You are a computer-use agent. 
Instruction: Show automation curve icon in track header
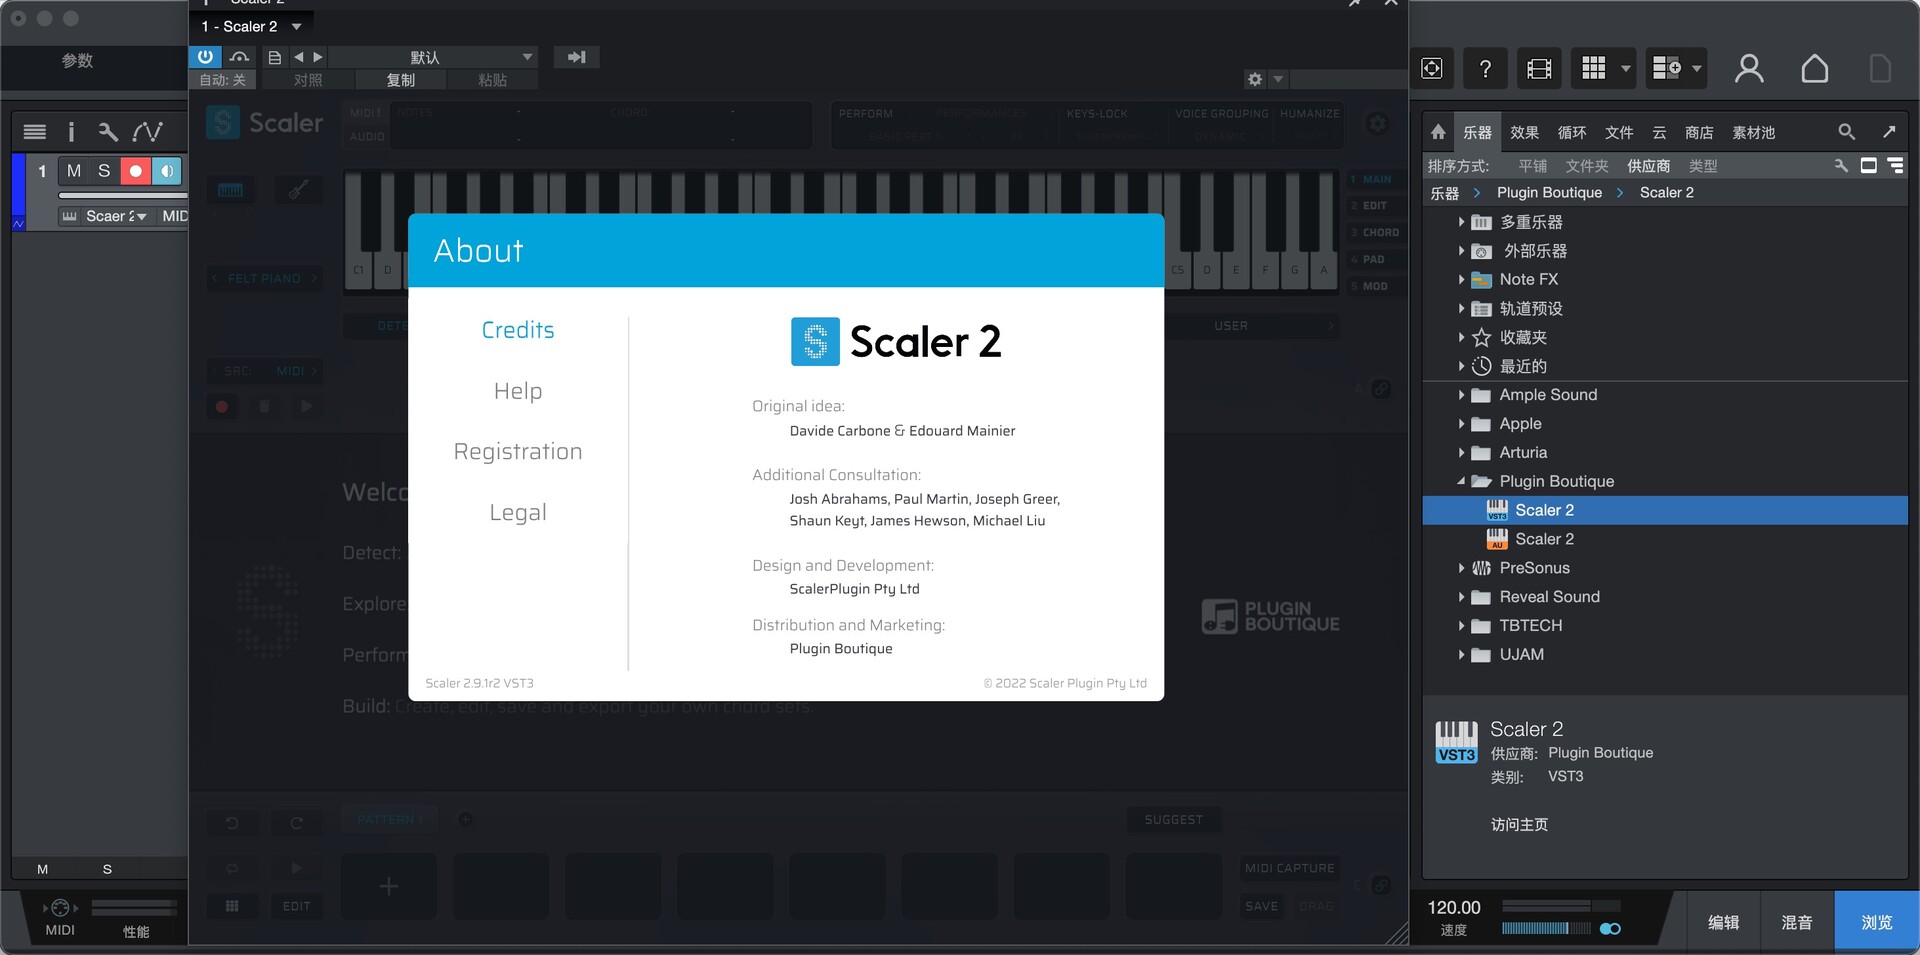pyautogui.click(x=147, y=132)
